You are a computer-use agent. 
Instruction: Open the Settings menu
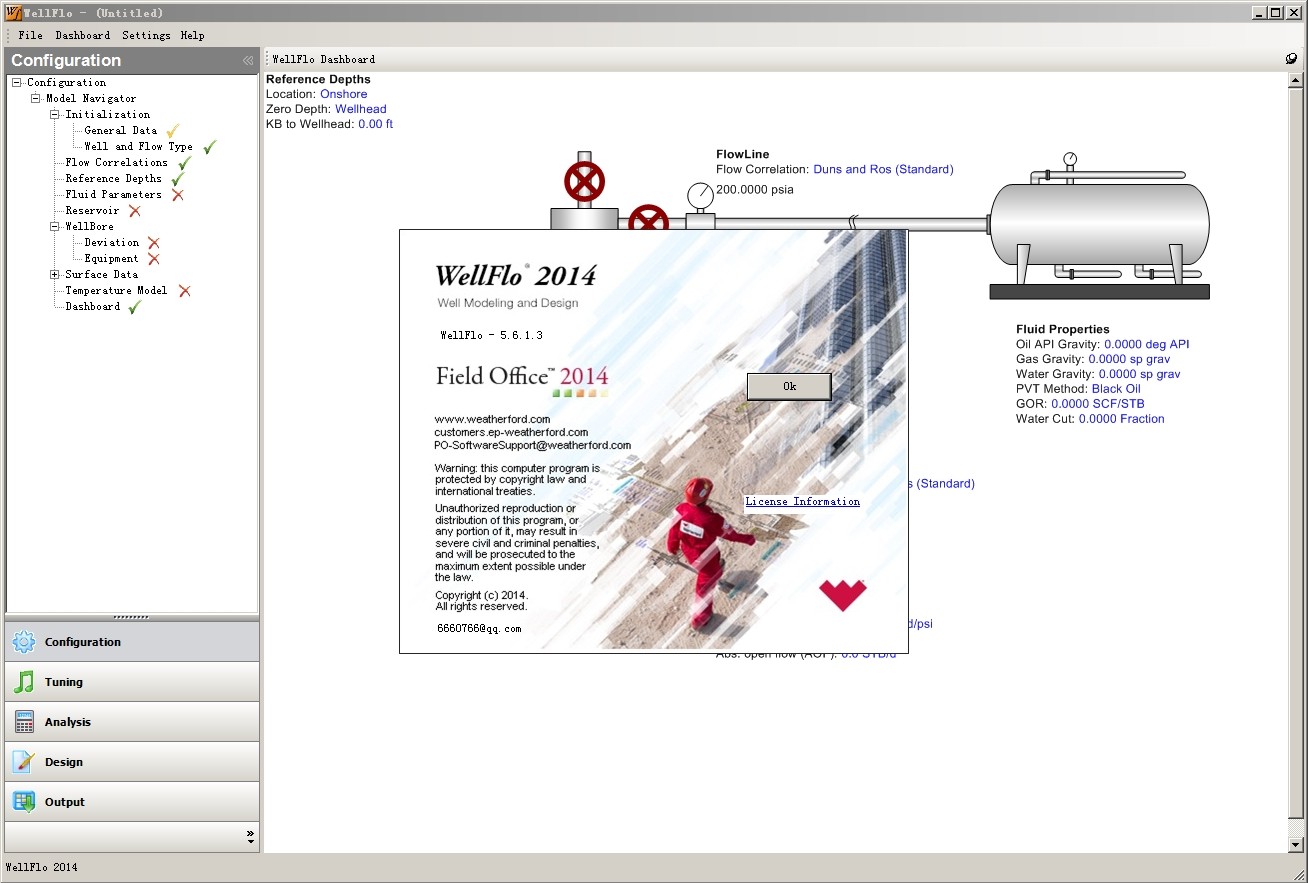(x=146, y=35)
